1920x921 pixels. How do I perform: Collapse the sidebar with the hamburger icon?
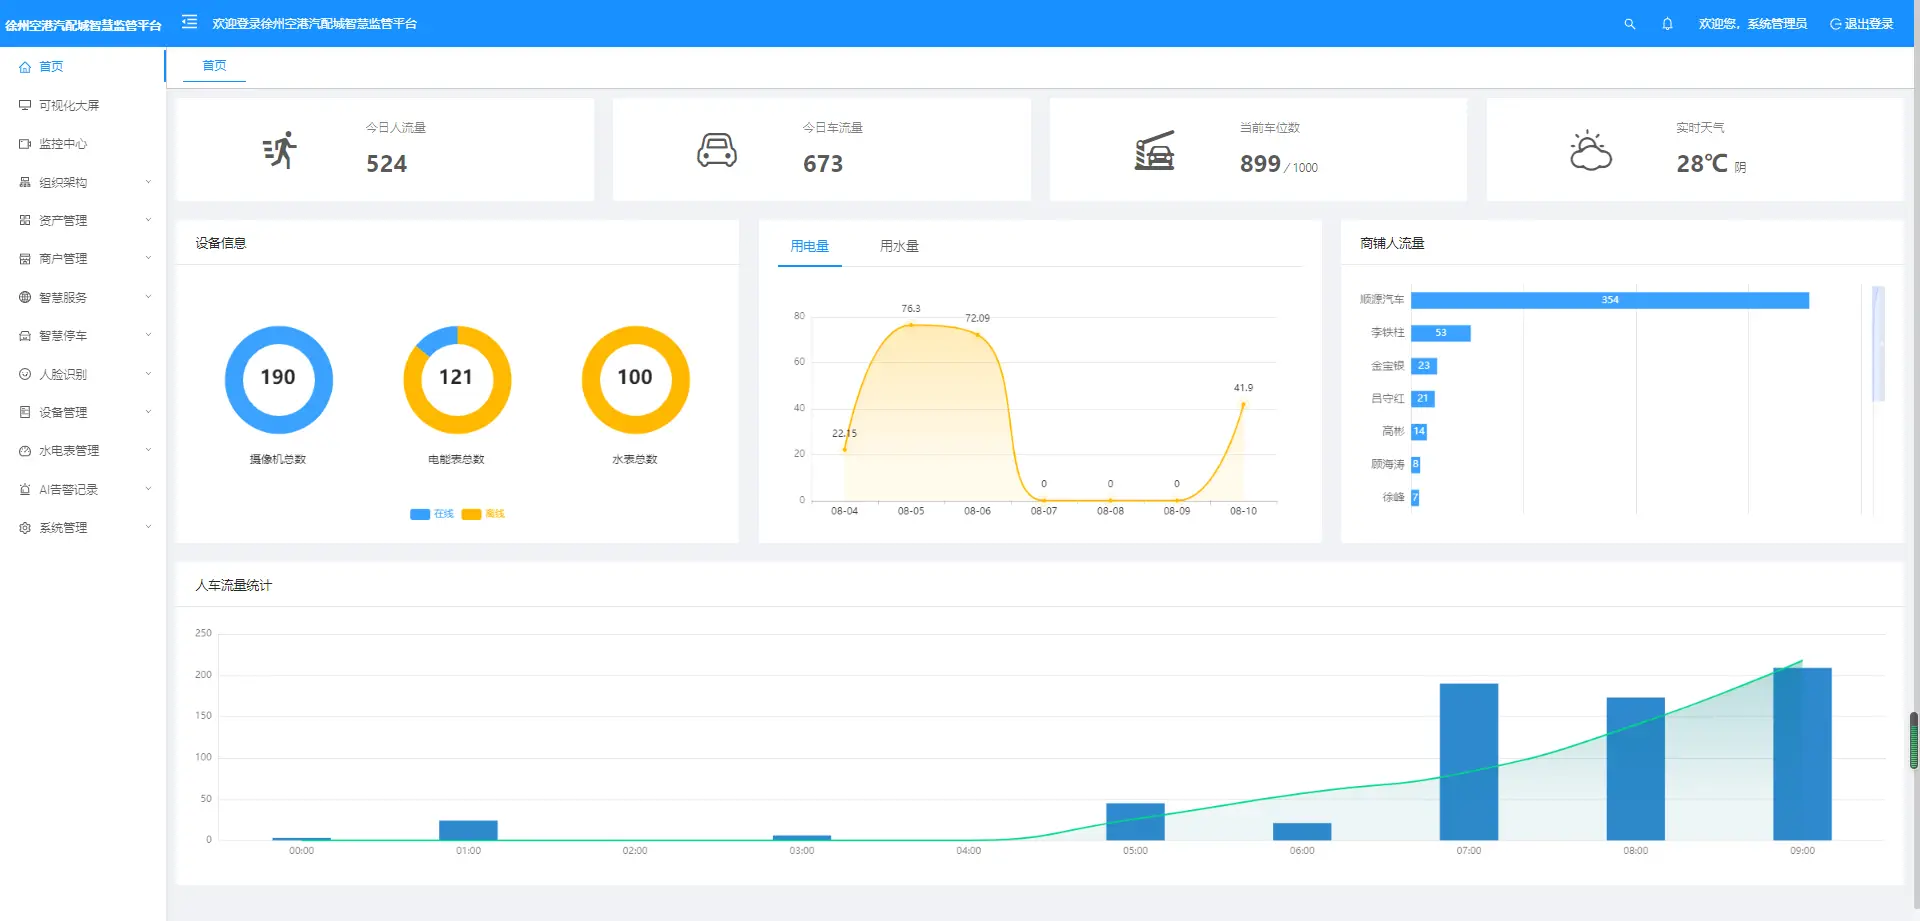(189, 22)
